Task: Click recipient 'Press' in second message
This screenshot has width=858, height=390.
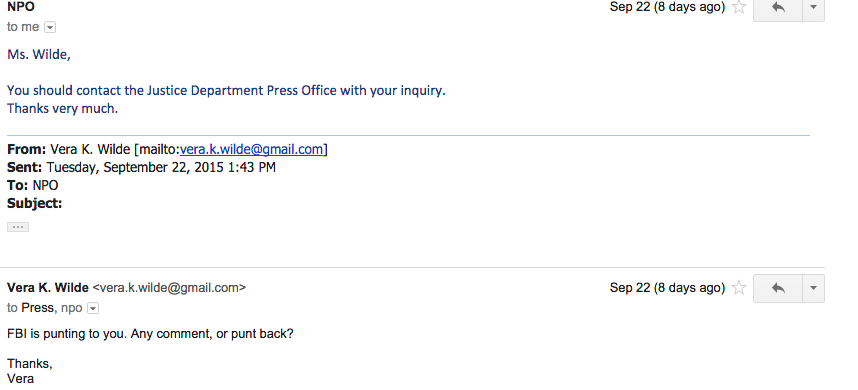Action: (x=37, y=308)
